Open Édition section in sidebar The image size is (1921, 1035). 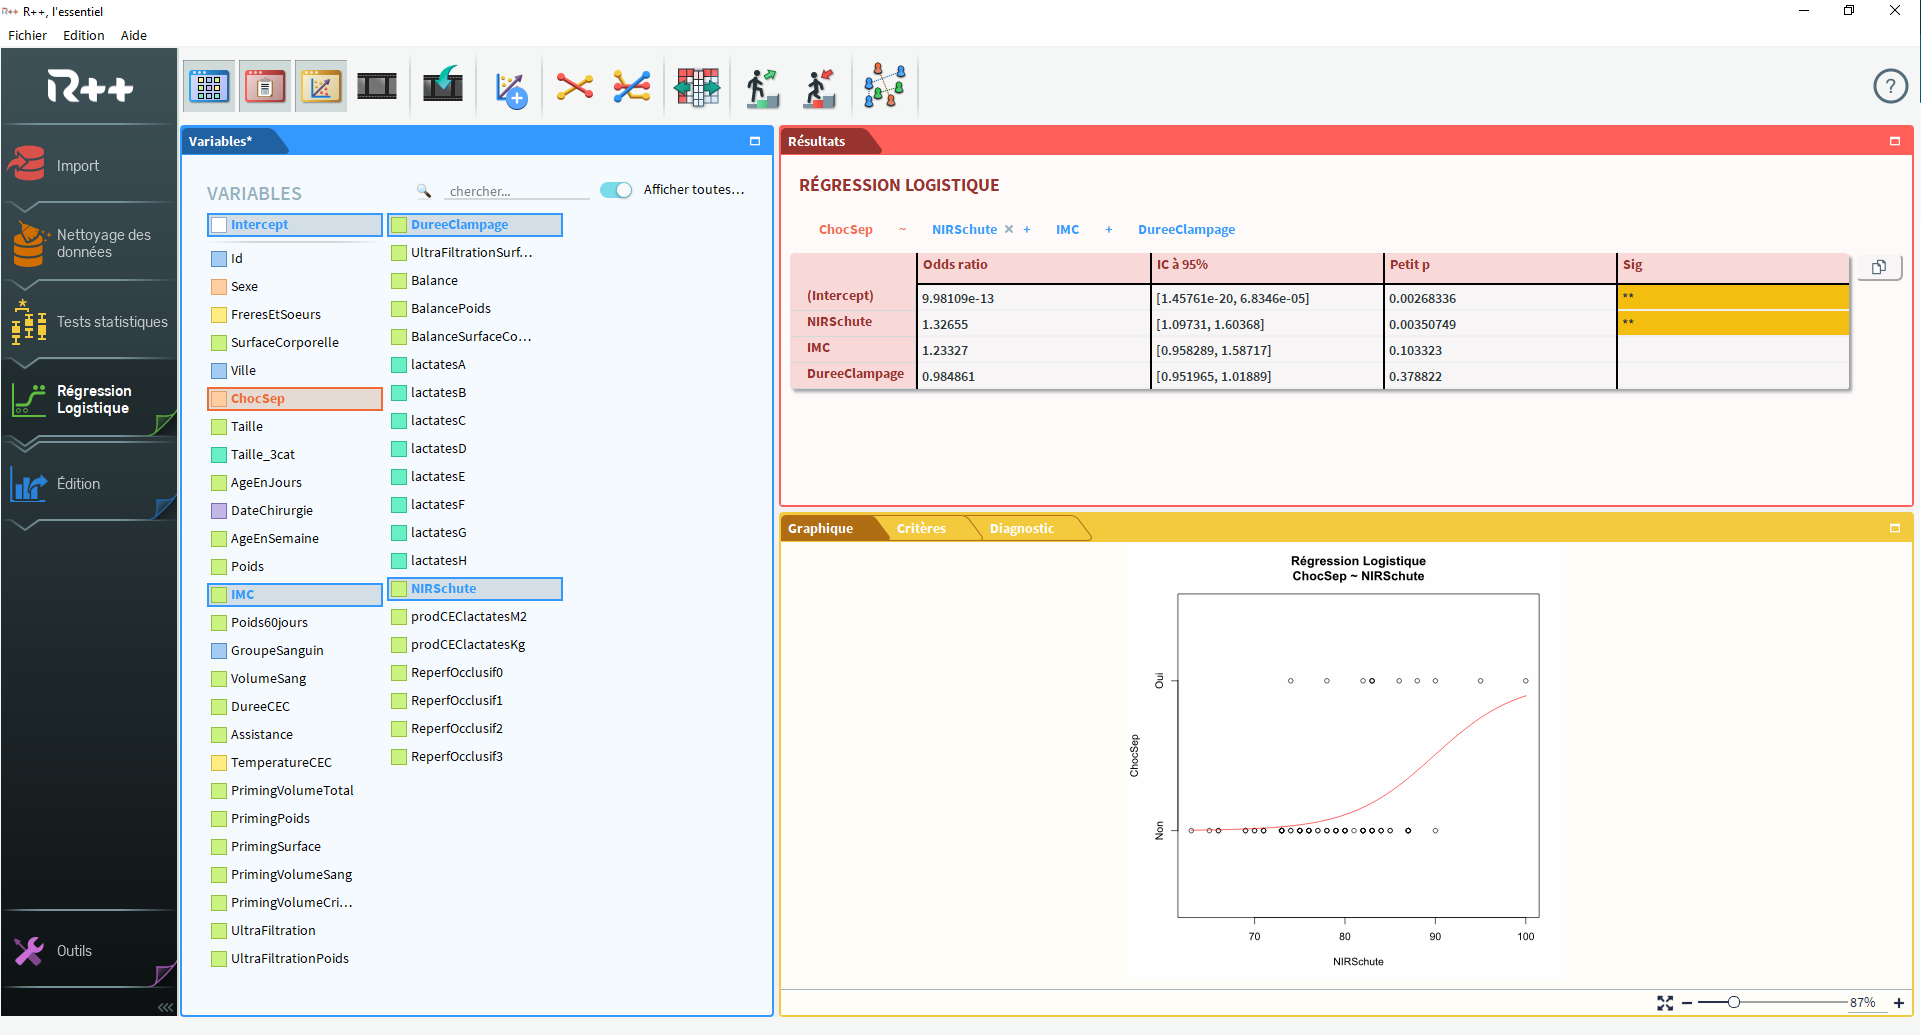88,484
